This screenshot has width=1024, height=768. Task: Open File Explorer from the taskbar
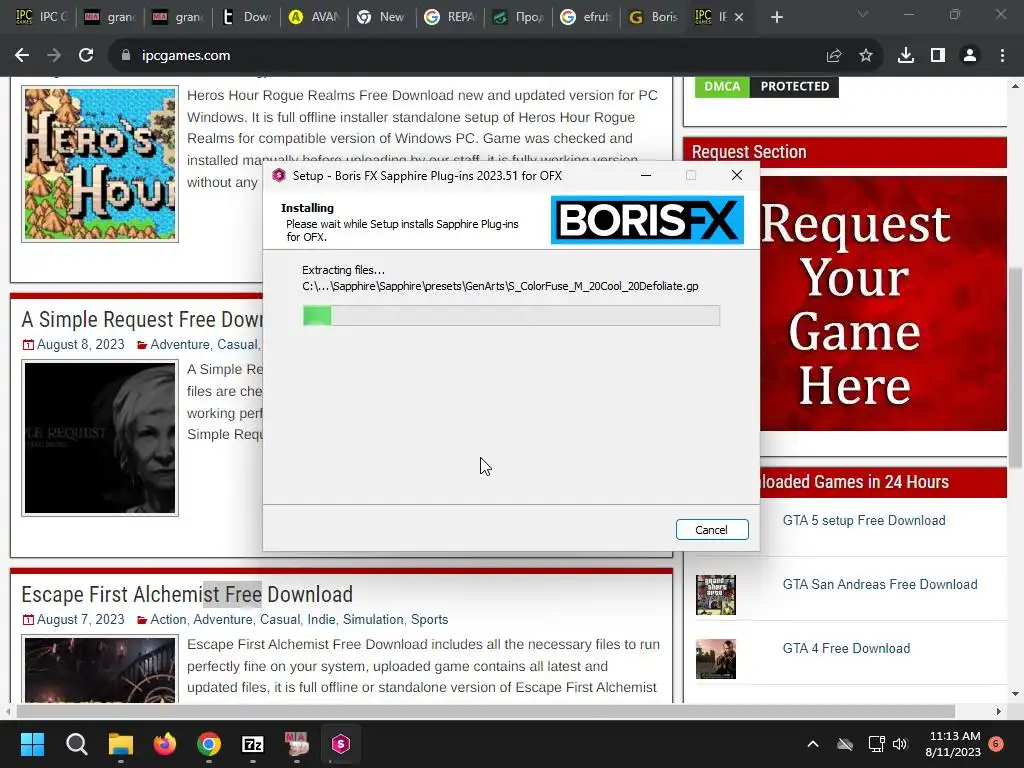121,744
